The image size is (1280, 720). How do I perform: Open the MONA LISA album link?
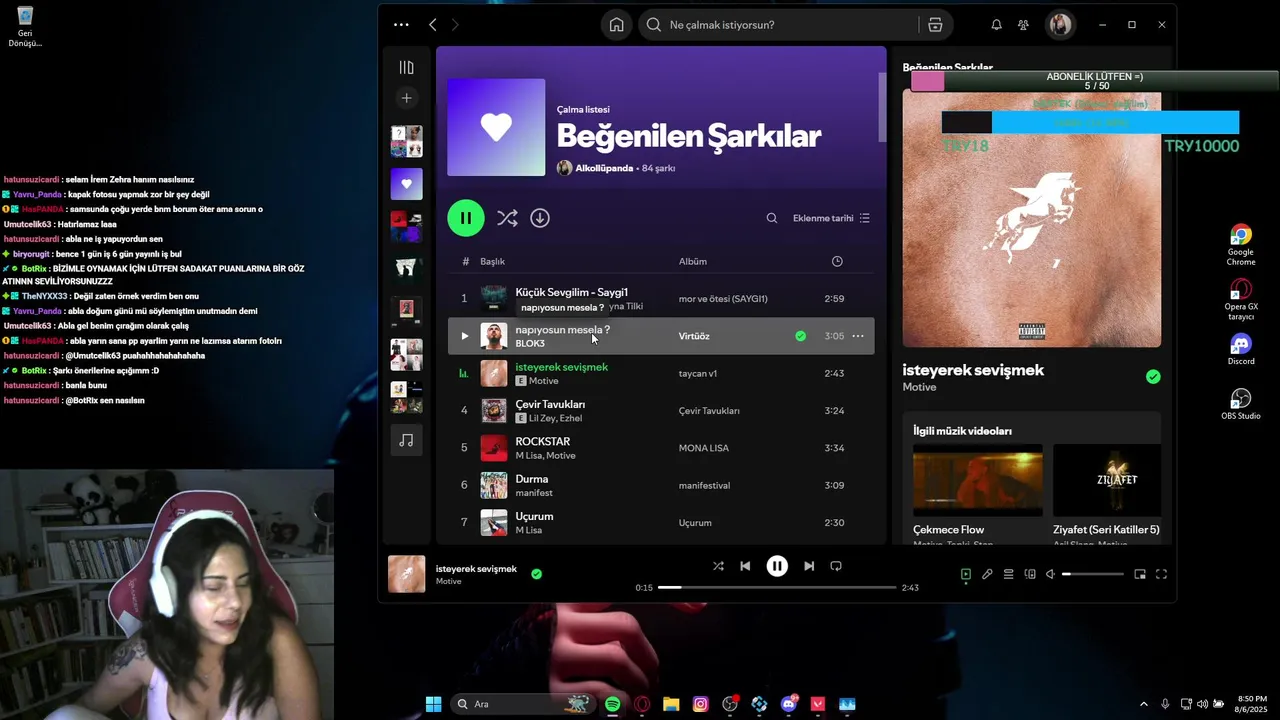(x=704, y=448)
